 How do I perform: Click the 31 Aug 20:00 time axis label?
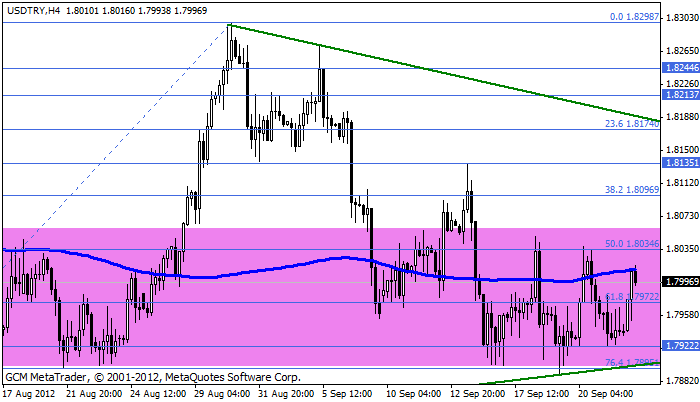[286, 394]
